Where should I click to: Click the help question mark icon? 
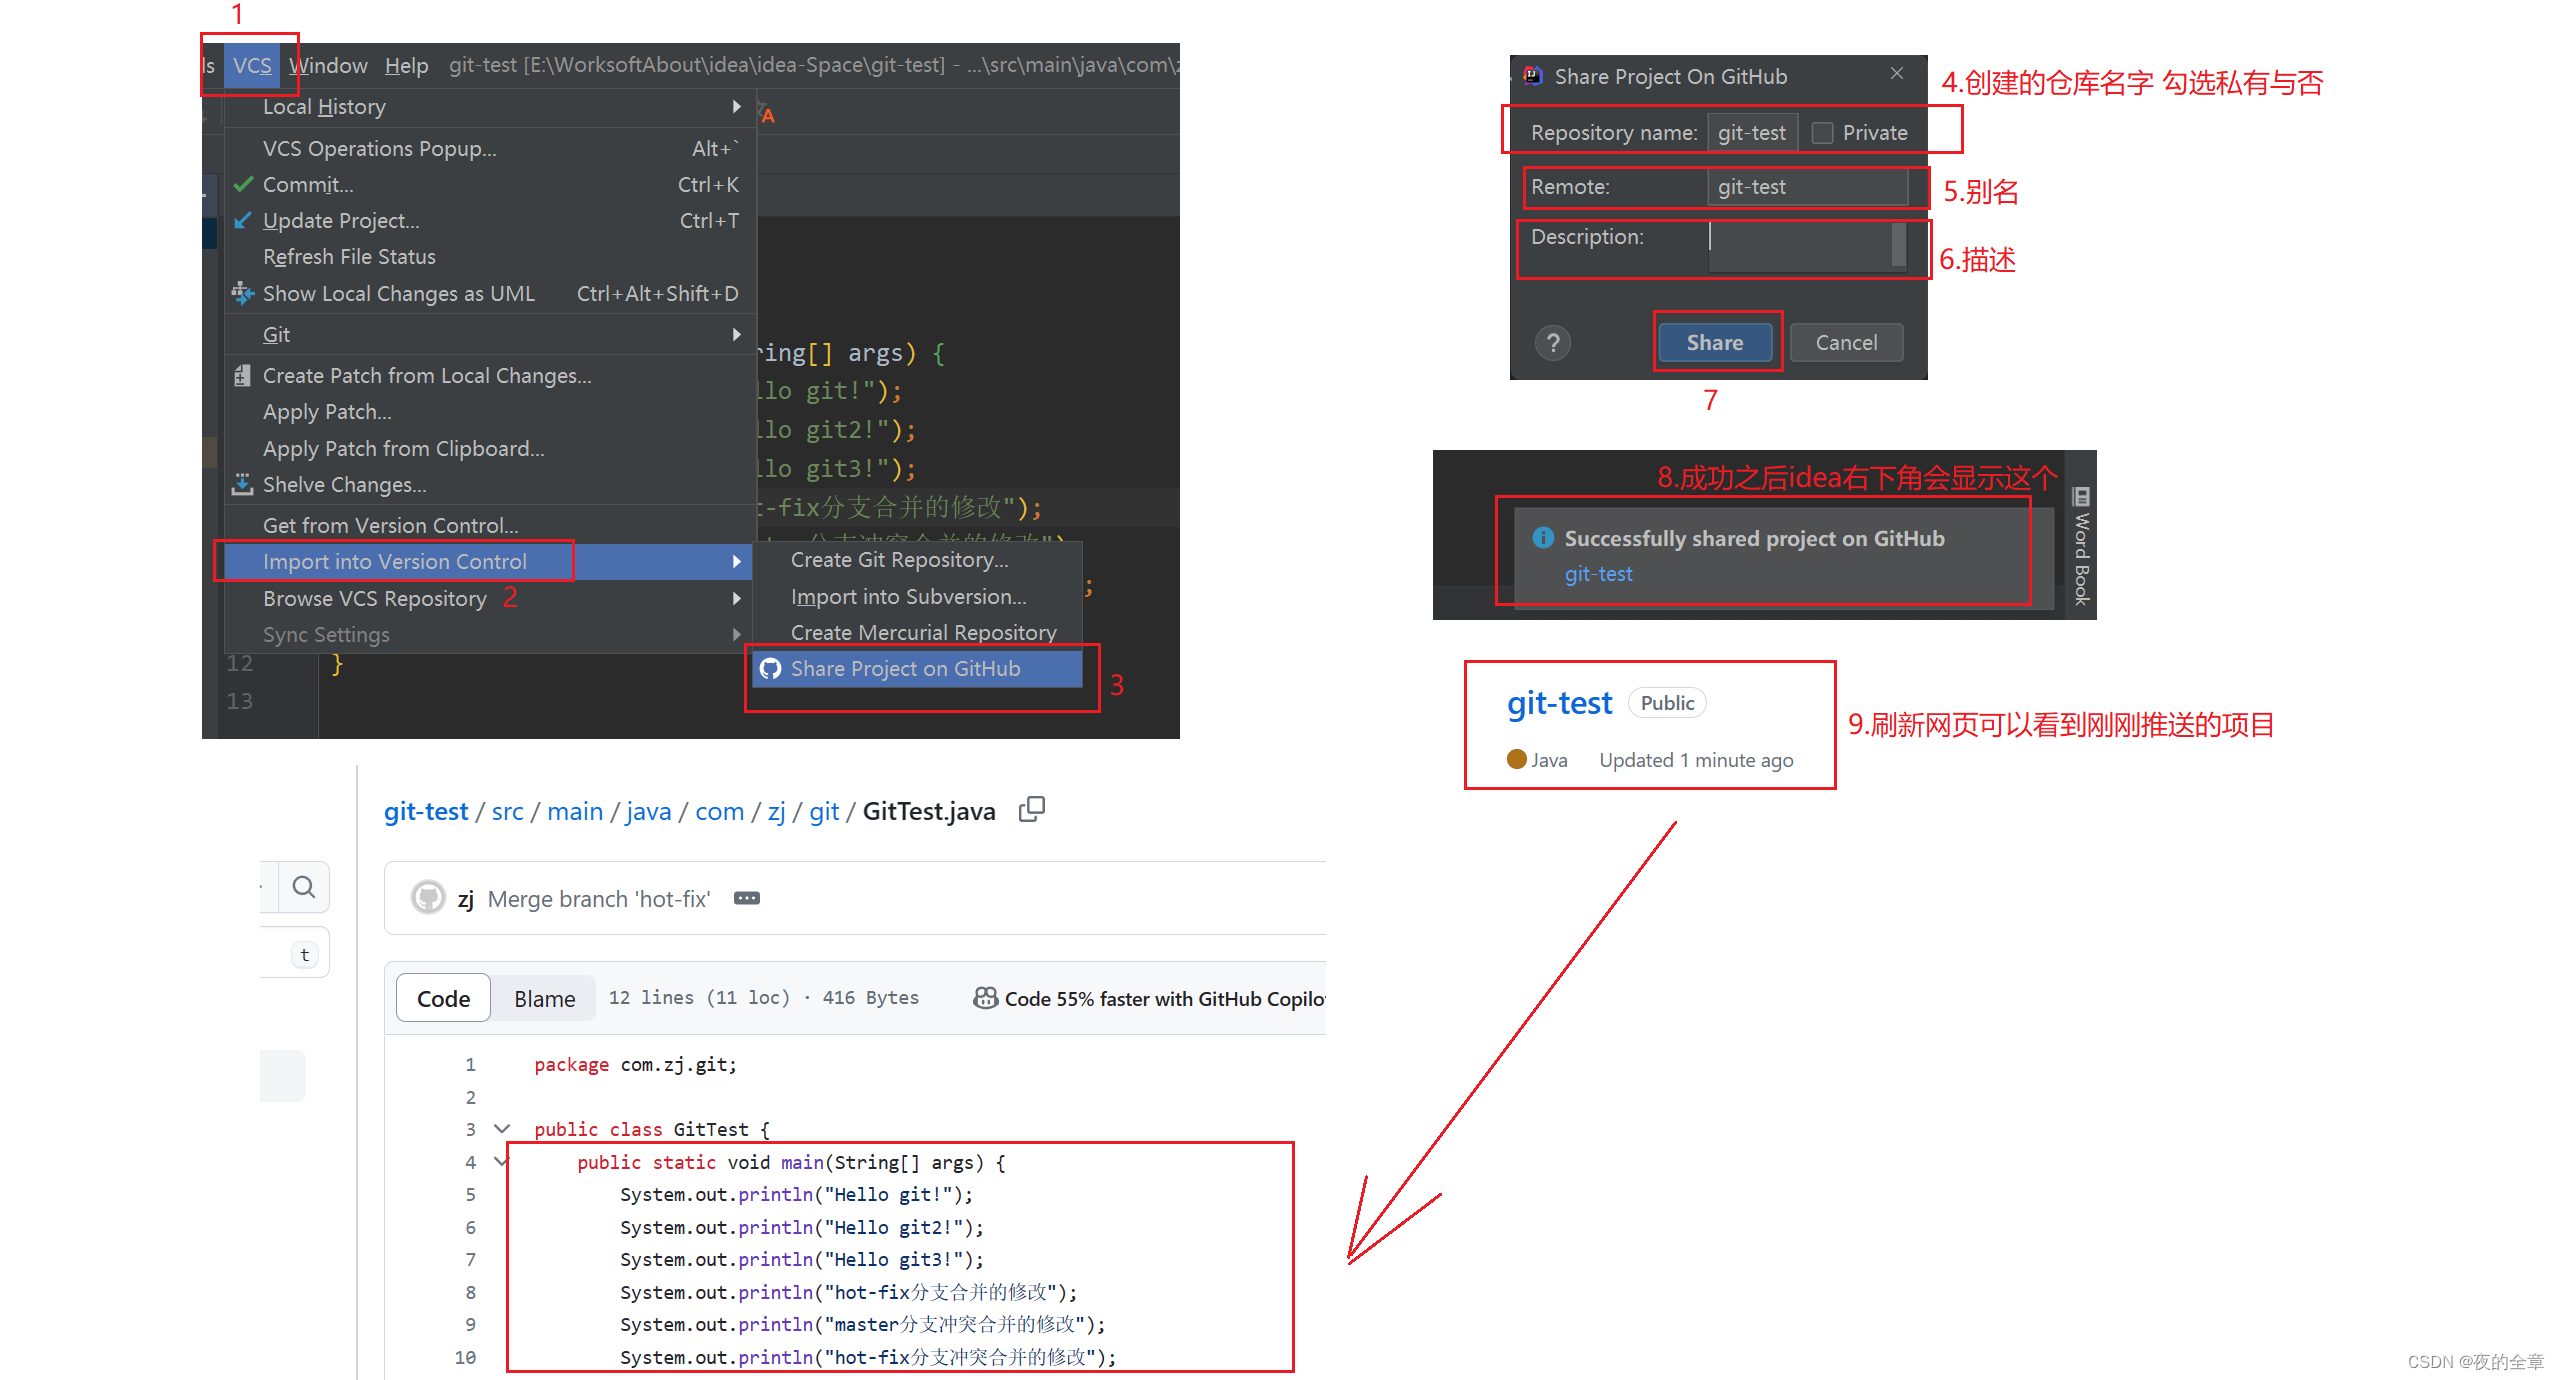pyautogui.click(x=1553, y=343)
